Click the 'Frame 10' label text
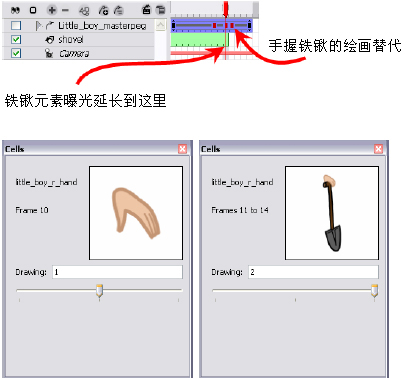This screenshot has width=413, height=378. click(32, 210)
